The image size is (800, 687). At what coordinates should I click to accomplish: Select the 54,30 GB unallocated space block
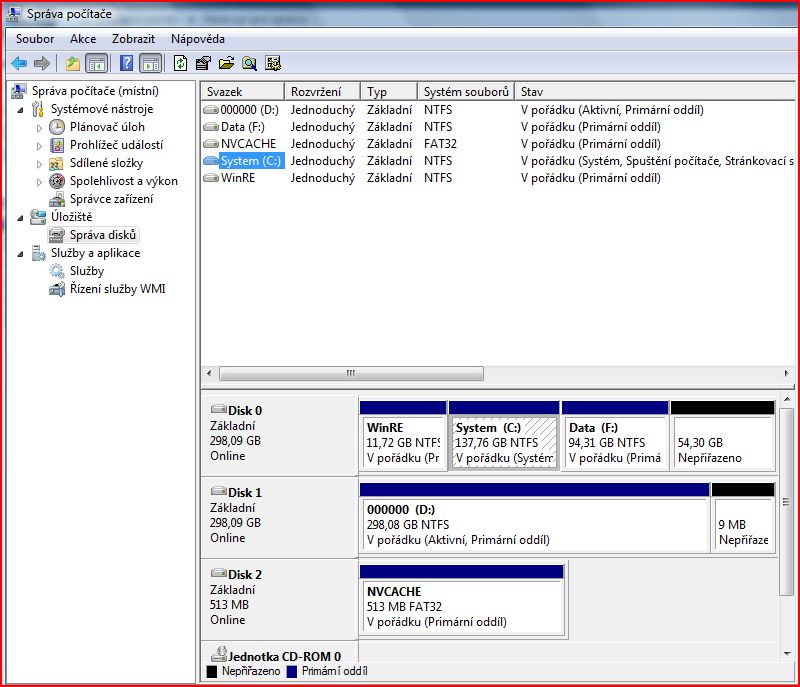pyautogui.click(x=722, y=442)
